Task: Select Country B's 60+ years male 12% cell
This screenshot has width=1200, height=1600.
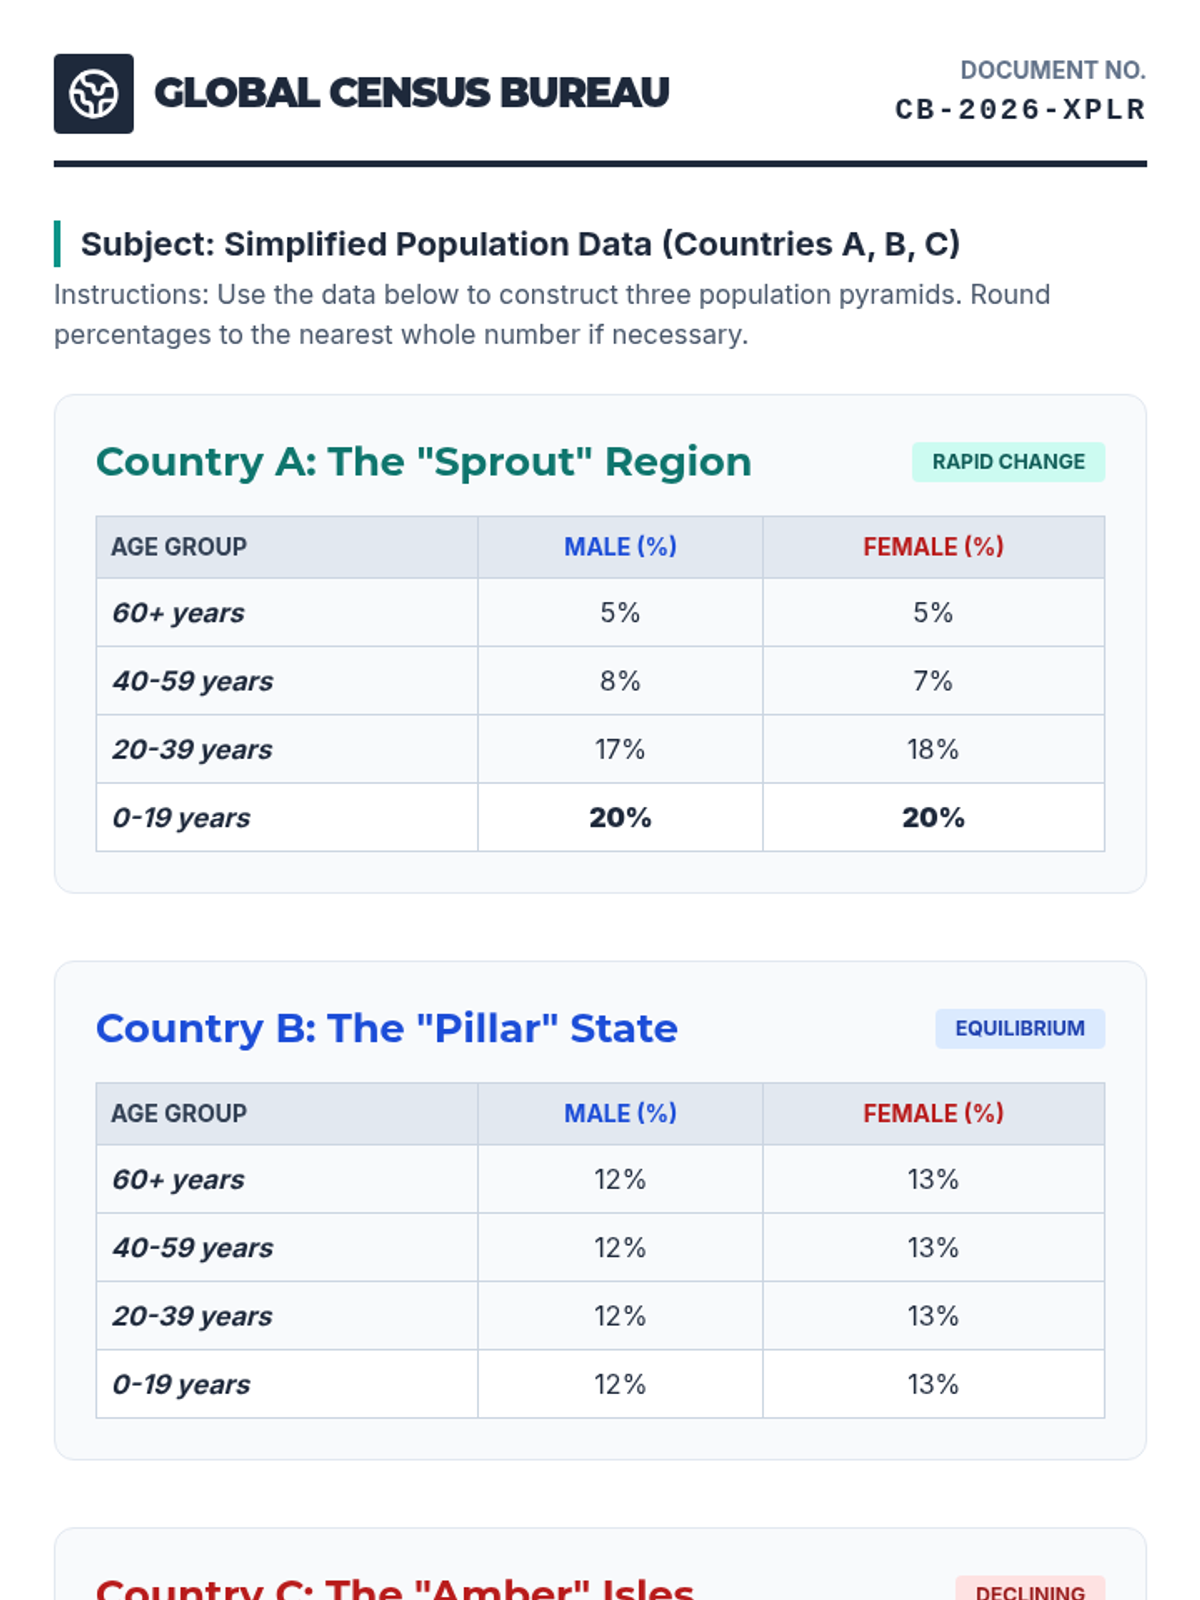Action: (x=620, y=1180)
